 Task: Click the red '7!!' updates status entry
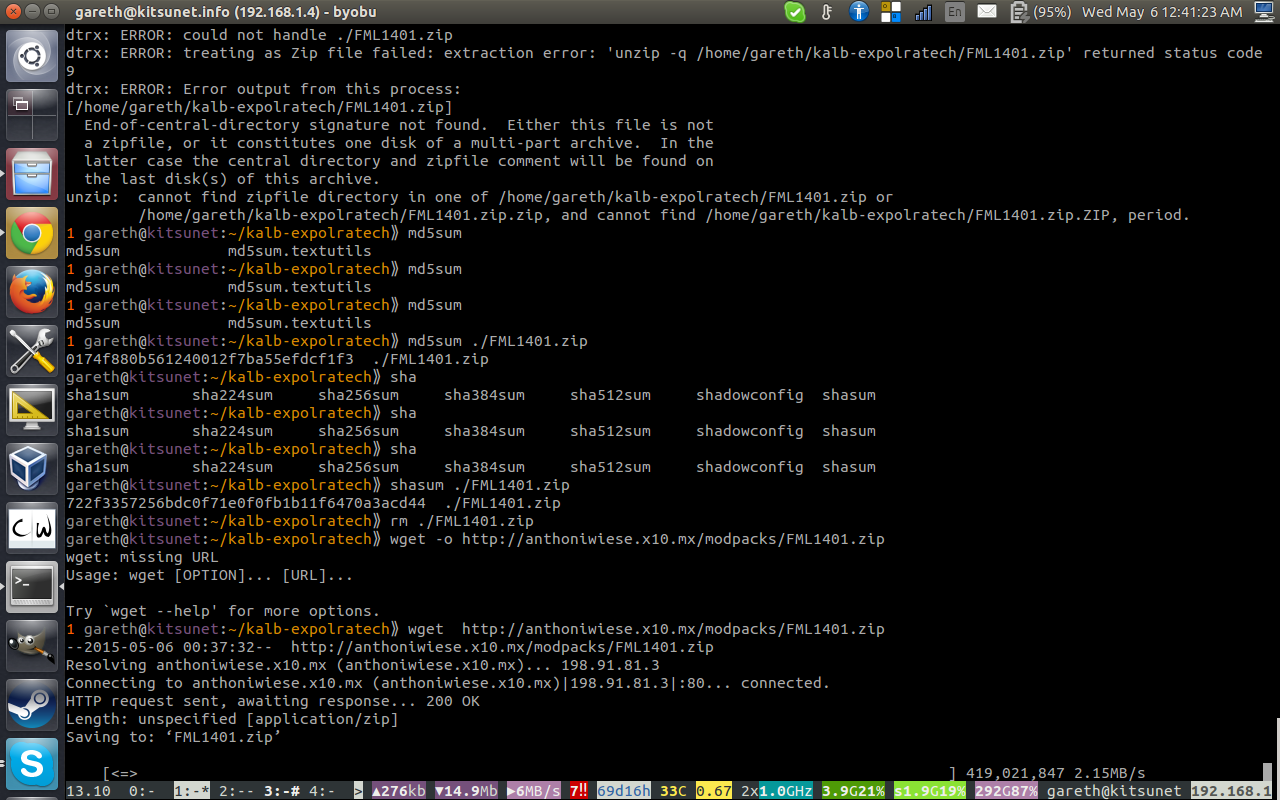pyautogui.click(x=579, y=791)
